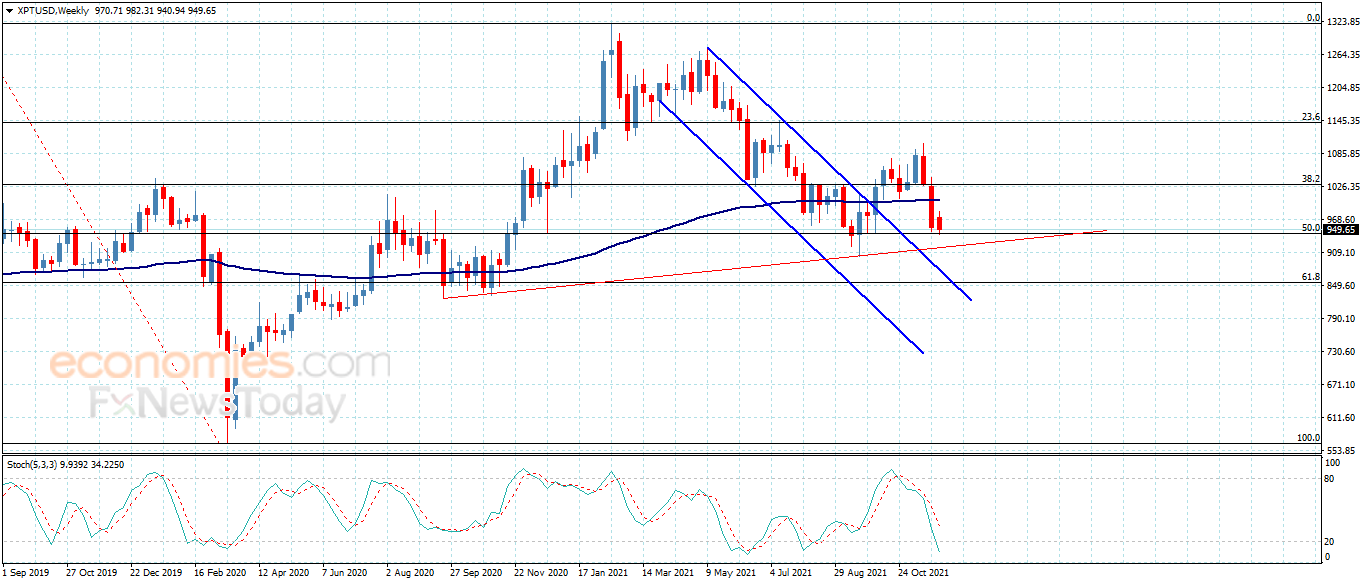Click the 1026.35 price axis label
The image size is (1362, 584).
pyautogui.click(x=1342, y=186)
